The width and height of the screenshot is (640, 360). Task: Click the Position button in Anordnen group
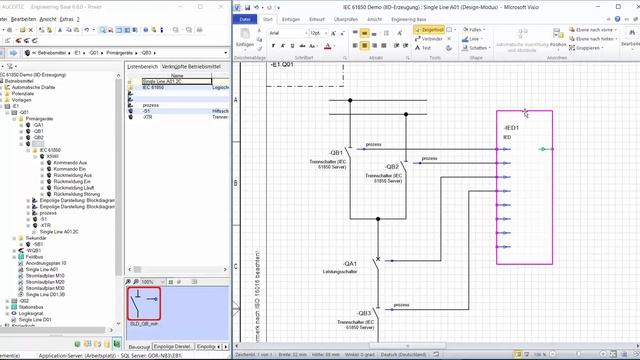coord(558,38)
